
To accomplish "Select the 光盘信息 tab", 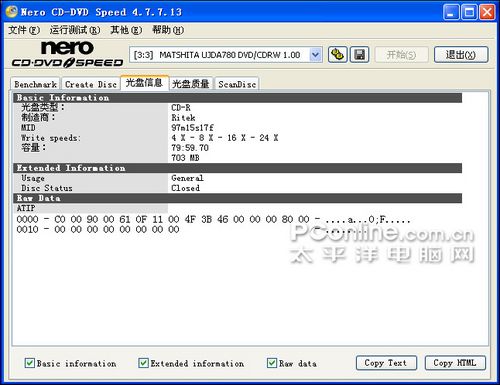I will point(144,83).
